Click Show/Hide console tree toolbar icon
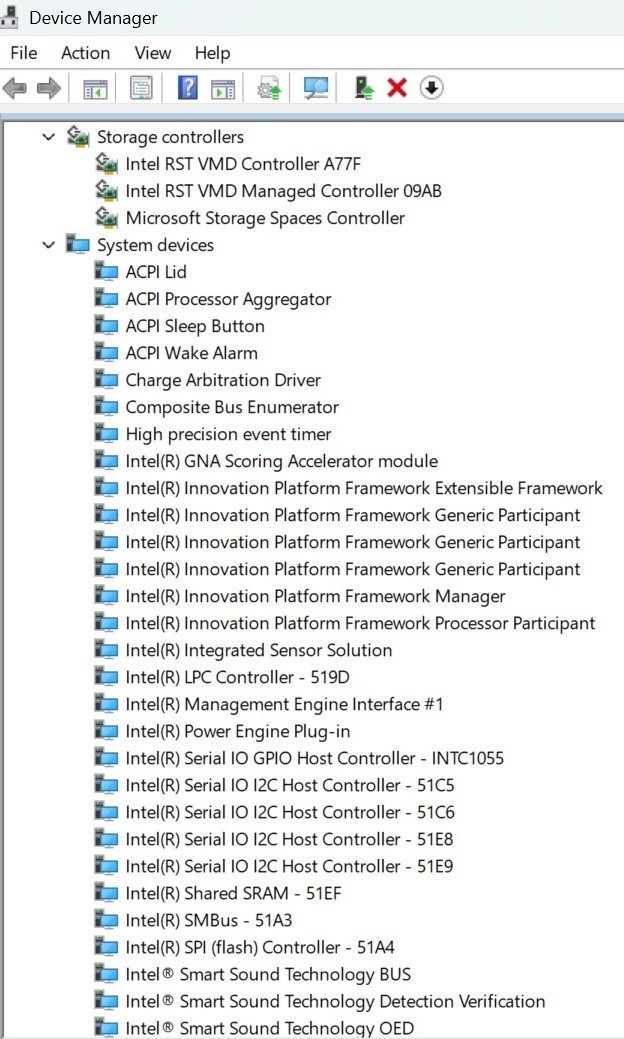 [95, 87]
